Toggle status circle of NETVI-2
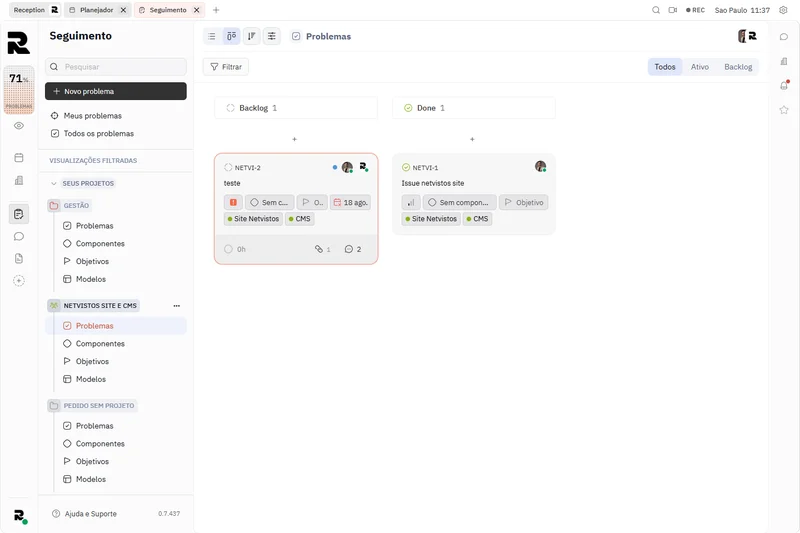This screenshot has width=800, height=533. pos(228,167)
